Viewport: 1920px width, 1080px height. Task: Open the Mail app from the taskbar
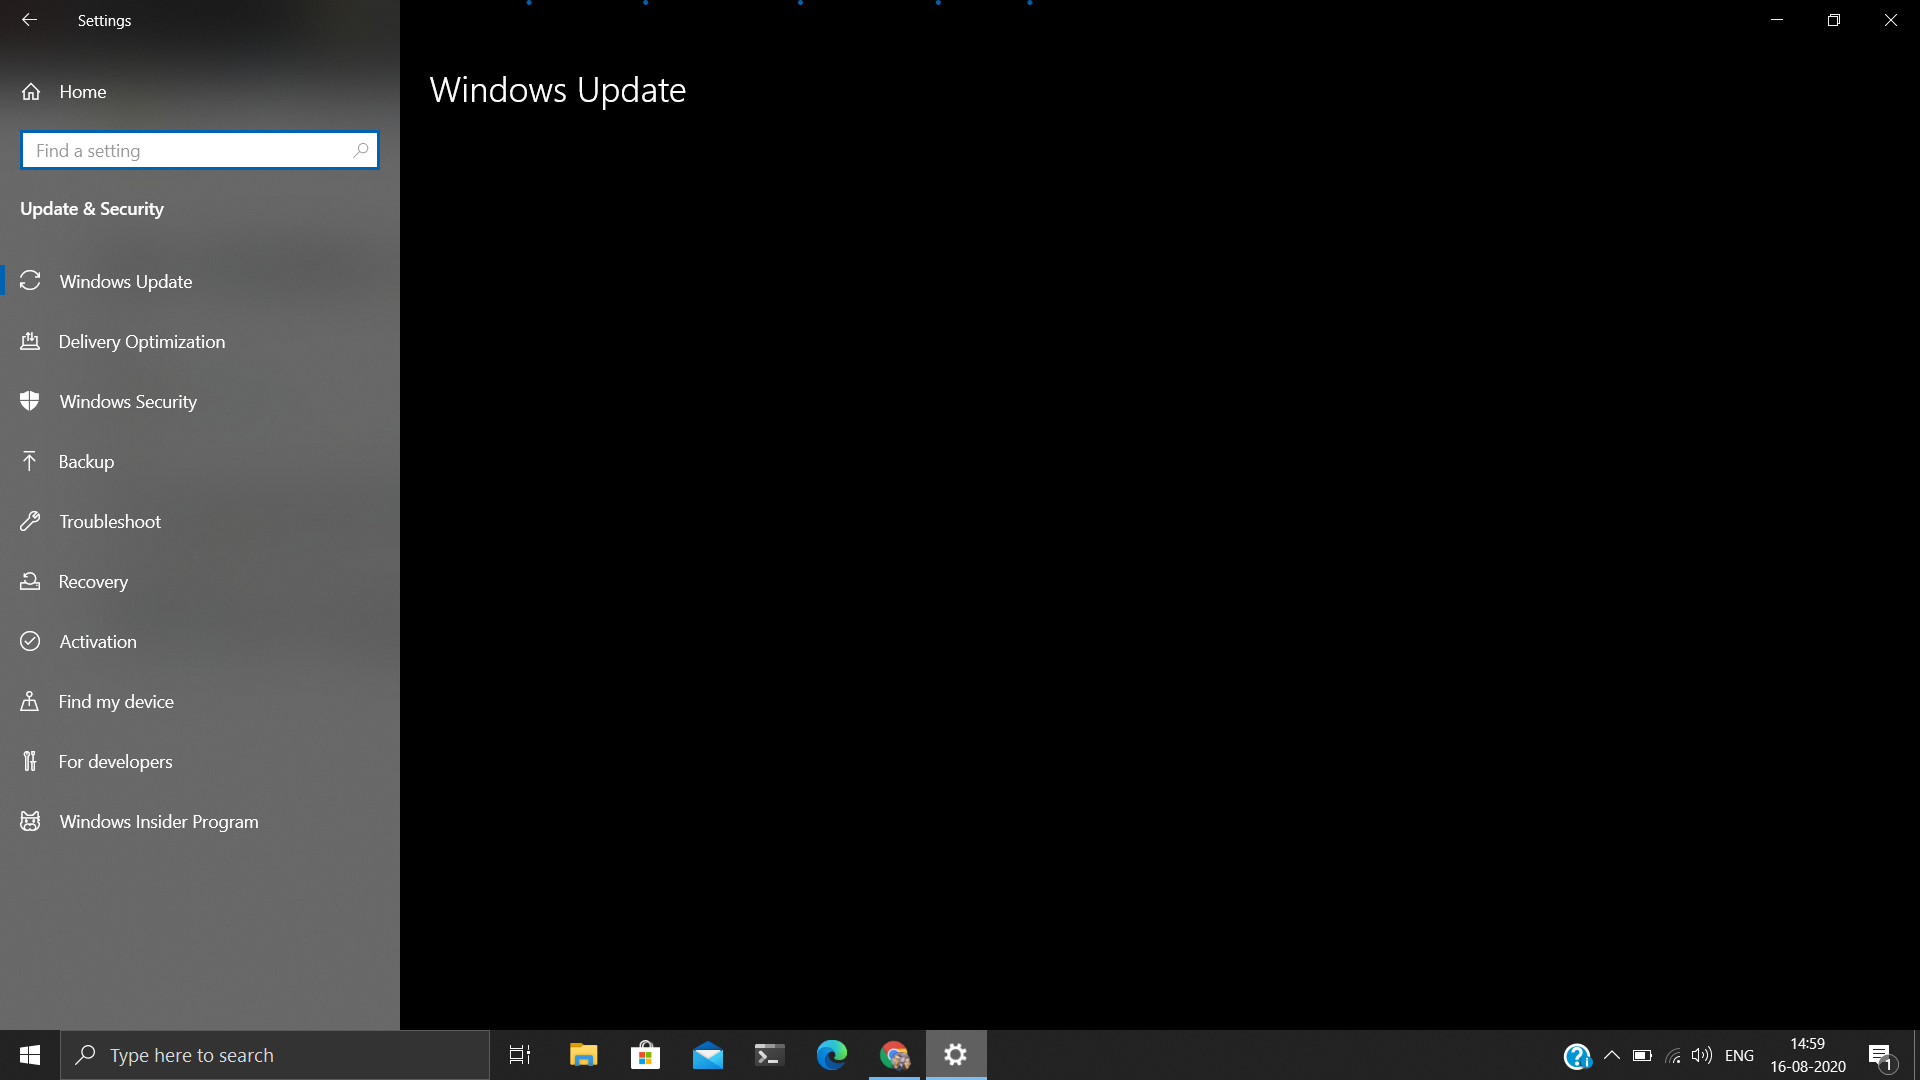tap(708, 1055)
